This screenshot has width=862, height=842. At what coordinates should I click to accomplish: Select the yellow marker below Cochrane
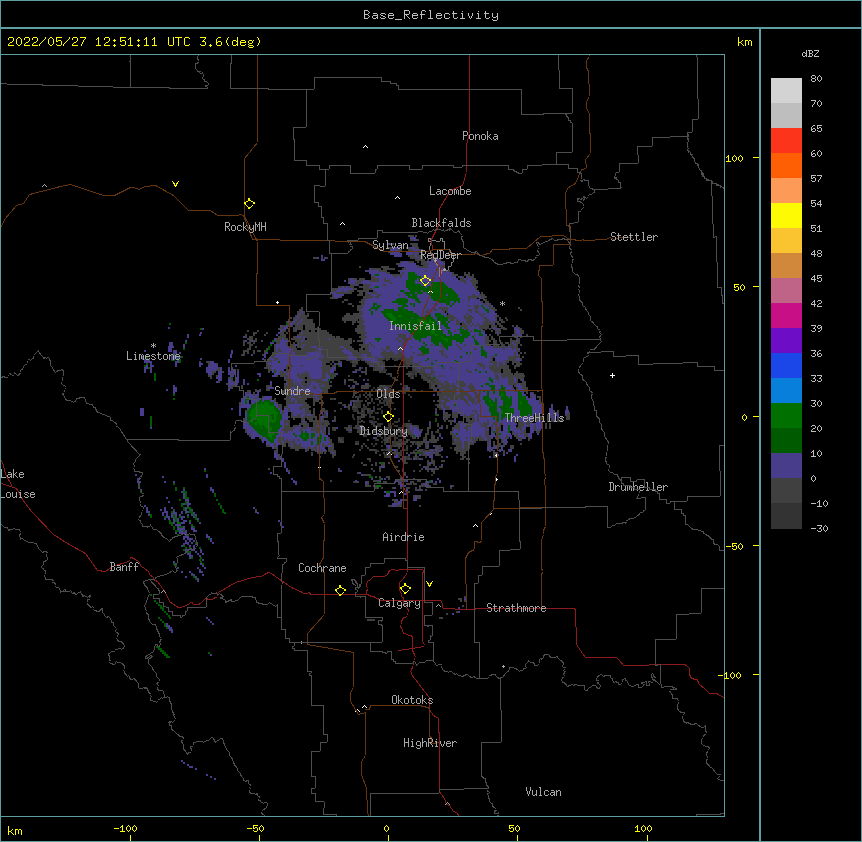(340, 590)
